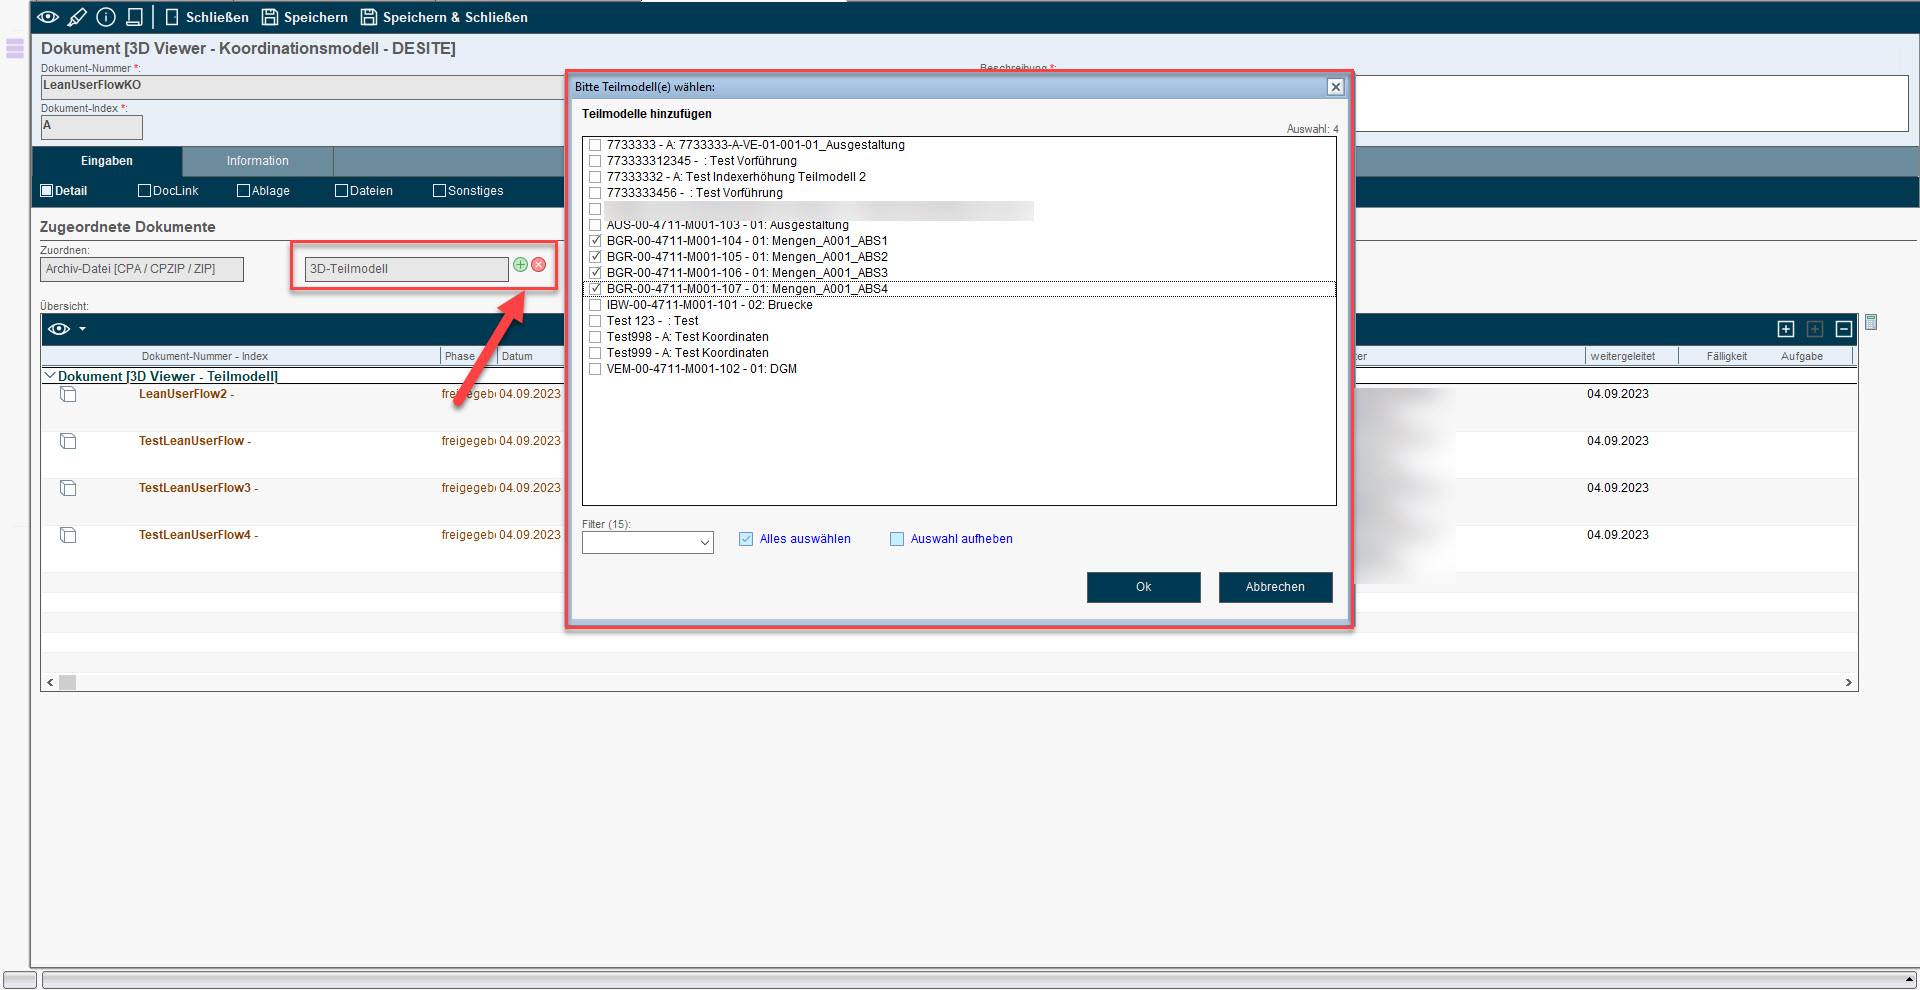This screenshot has height=990, width=1920.
Task: Confirm the selection with Ok
Action: click(1143, 587)
